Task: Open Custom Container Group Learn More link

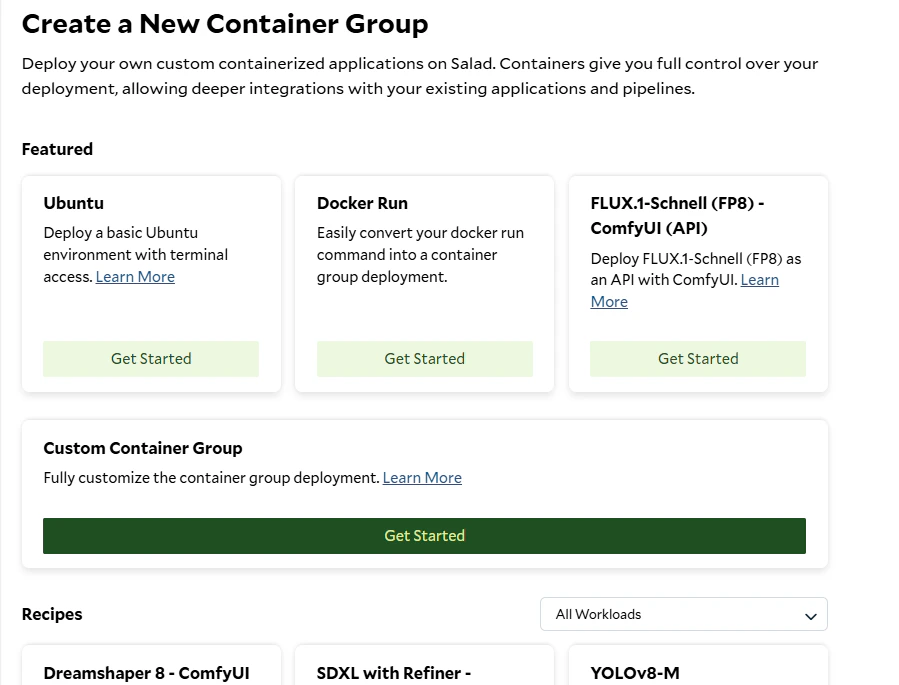Action: point(422,478)
